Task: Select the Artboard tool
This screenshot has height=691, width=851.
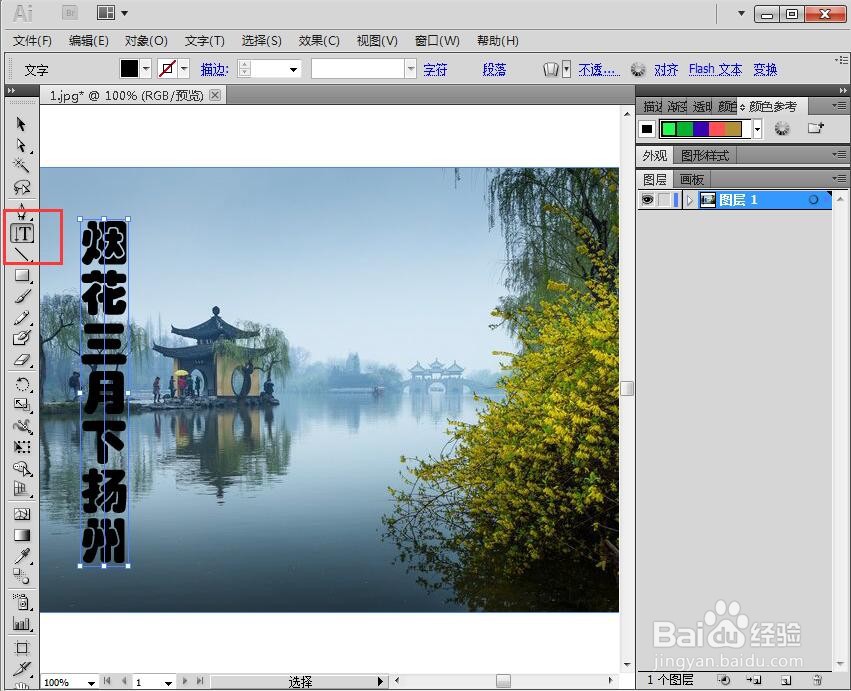Action: click(x=22, y=648)
